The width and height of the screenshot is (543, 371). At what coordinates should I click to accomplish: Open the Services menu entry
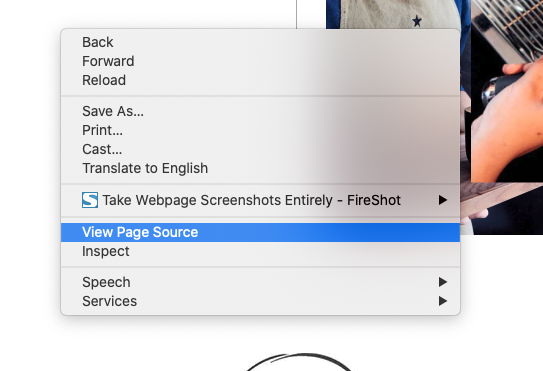click(260, 301)
